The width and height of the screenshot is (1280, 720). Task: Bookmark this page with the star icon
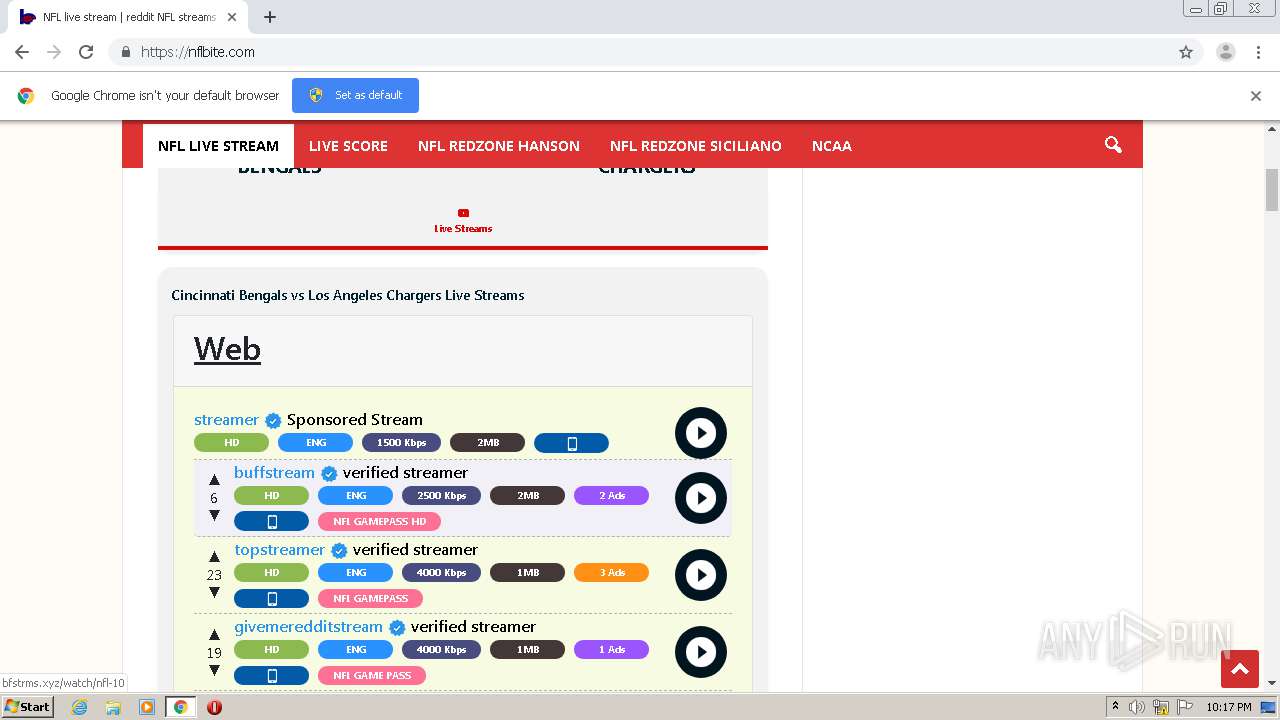point(1186,52)
